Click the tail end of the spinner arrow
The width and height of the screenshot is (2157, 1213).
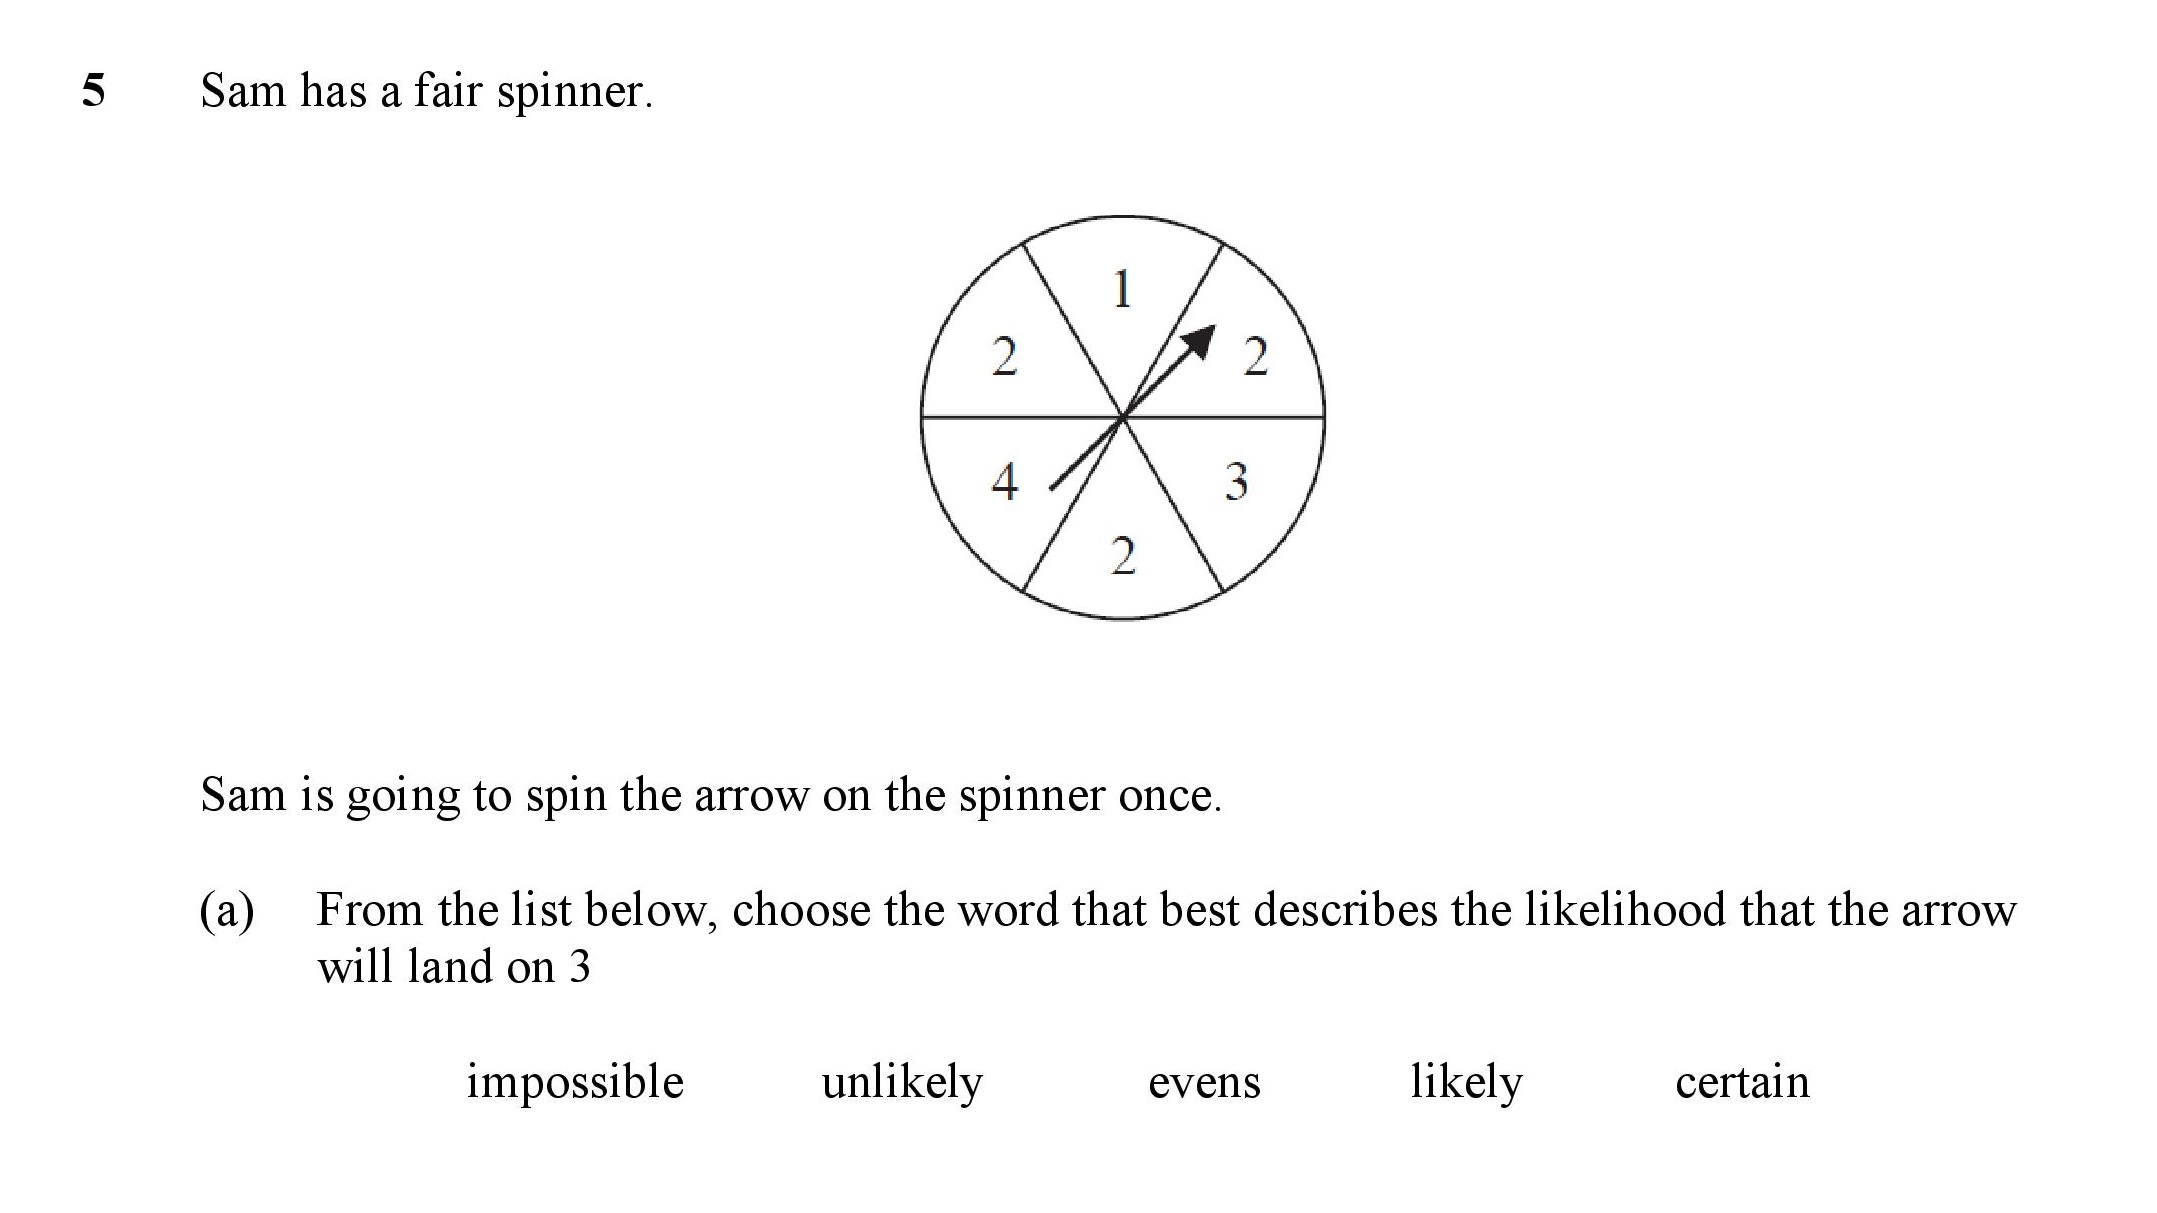click(x=1053, y=486)
